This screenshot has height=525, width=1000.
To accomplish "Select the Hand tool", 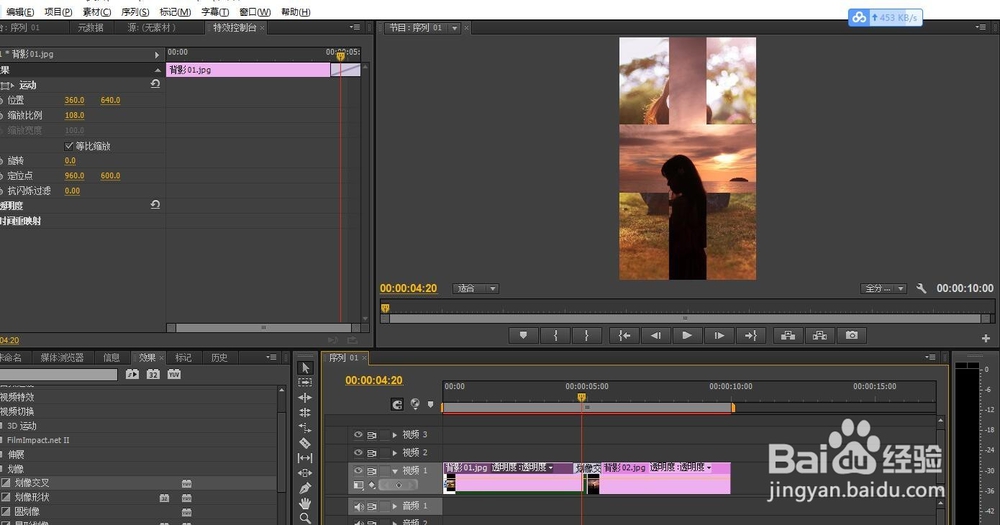I will pos(305,503).
